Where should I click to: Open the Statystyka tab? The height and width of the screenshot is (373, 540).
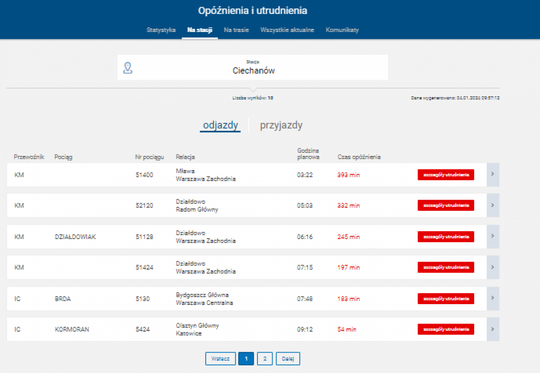pyautogui.click(x=161, y=30)
